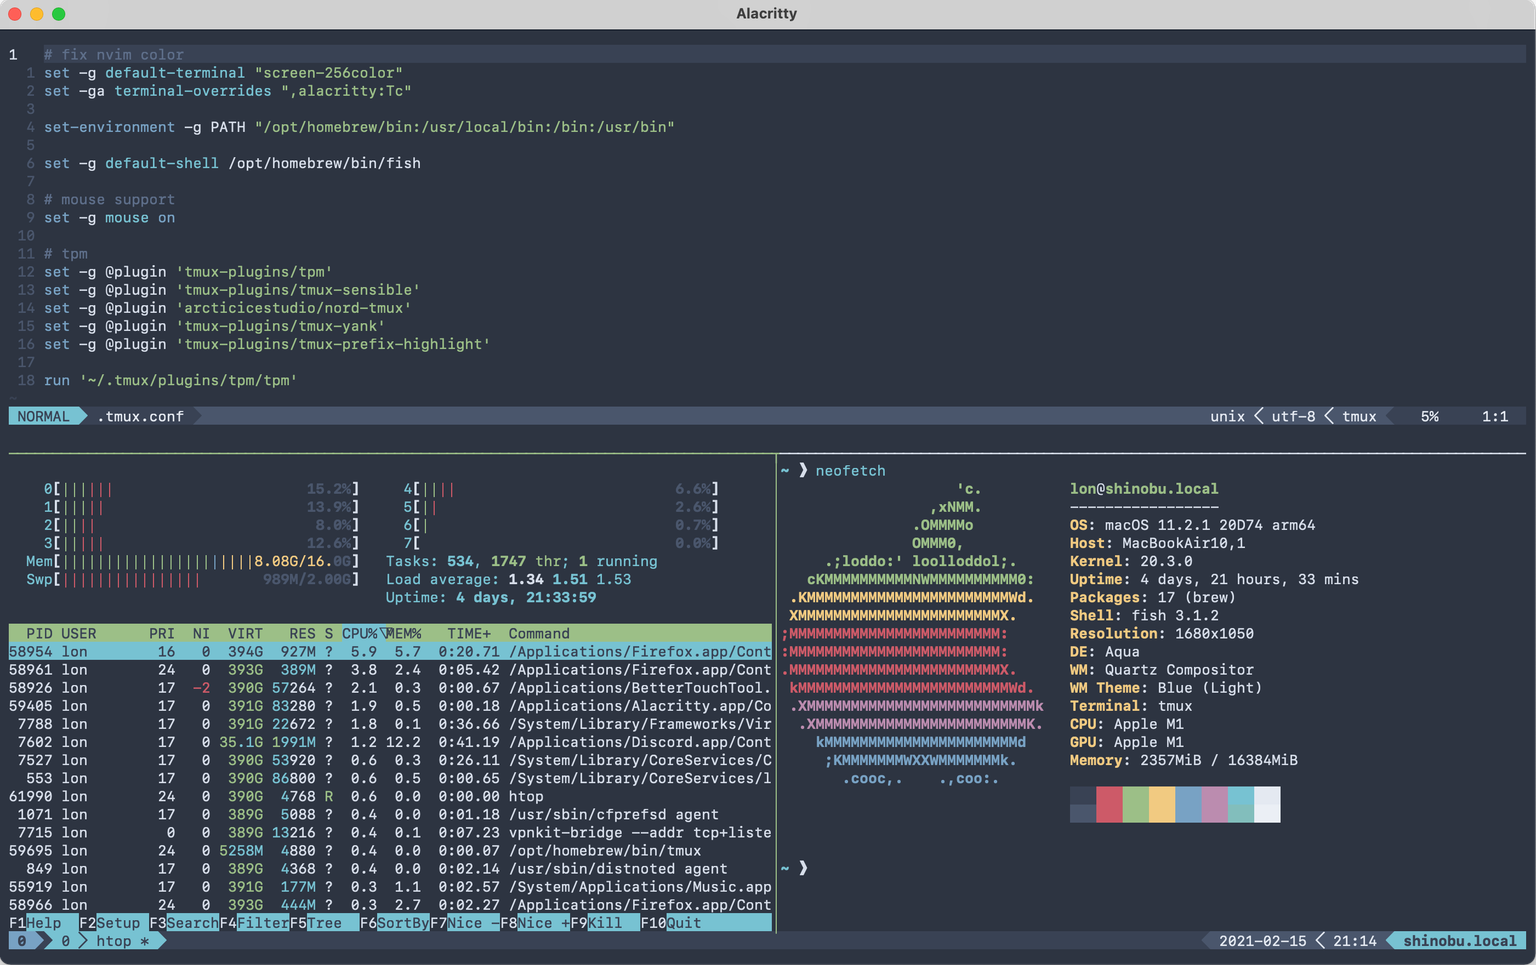Open the SortBy menu in htop
This screenshot has width=1536, height=965.
click(403, 923)
